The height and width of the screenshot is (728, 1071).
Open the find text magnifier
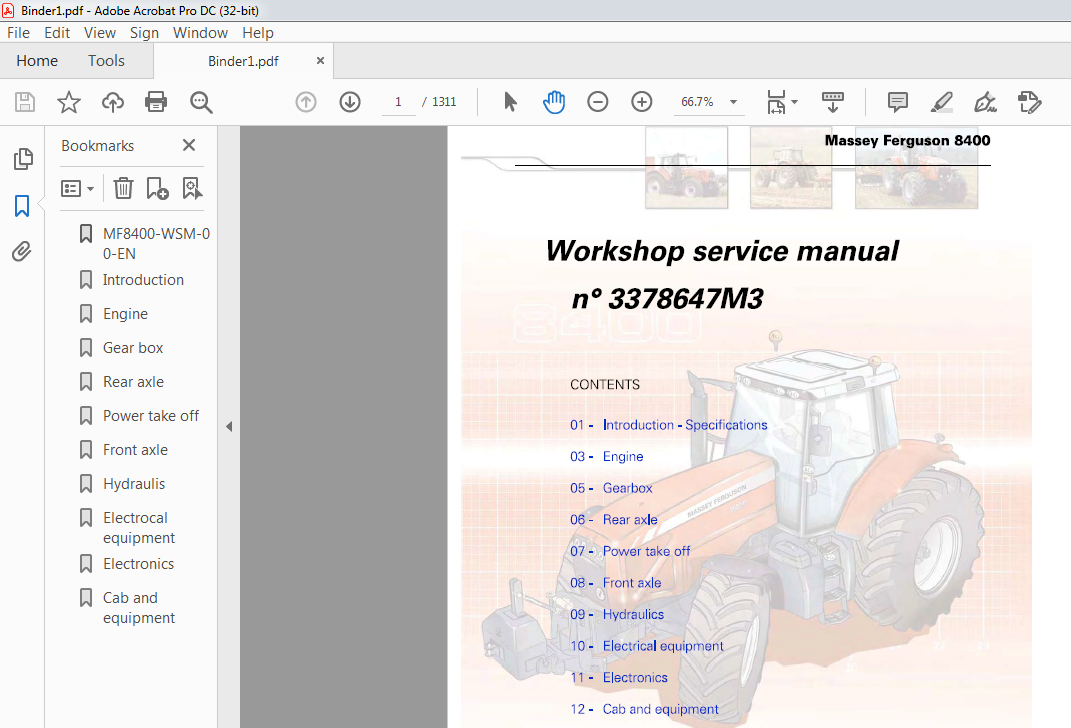pyautogui.click(x=201, y=102)
